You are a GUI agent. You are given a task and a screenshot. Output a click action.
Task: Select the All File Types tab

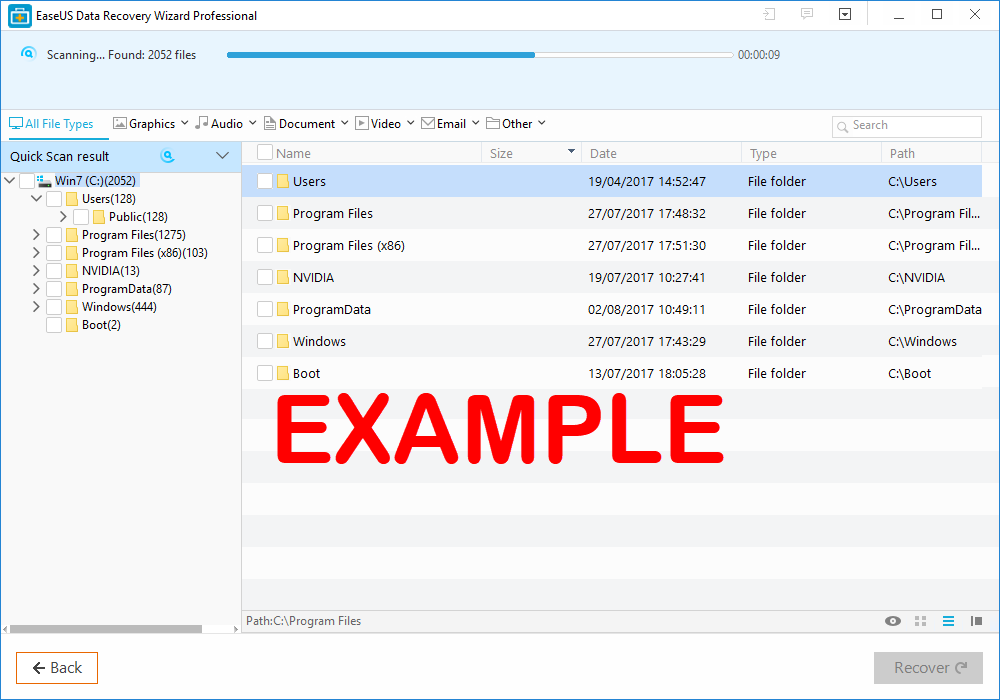click(51, 124)
